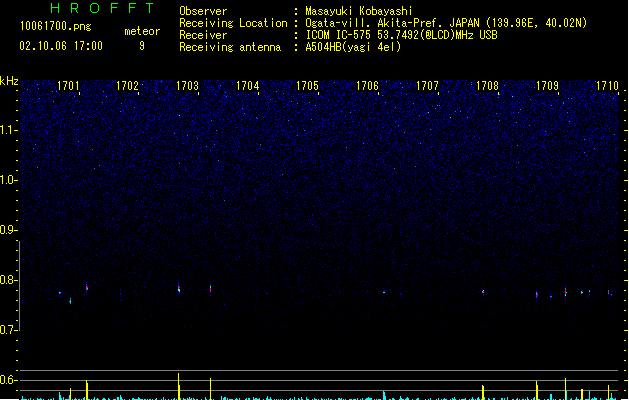Click the 1.1 frequency axis label
This screenshot has height=400, width=629.
tap(8, 130)
